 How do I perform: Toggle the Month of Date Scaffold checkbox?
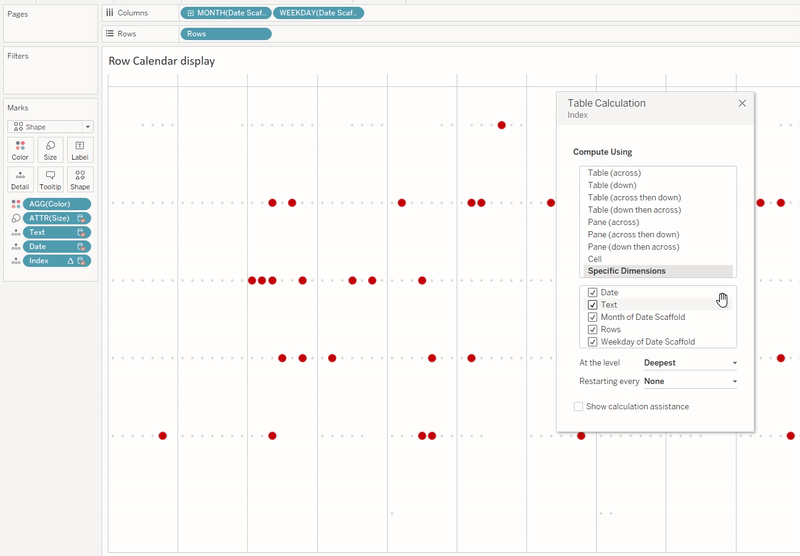593,317
